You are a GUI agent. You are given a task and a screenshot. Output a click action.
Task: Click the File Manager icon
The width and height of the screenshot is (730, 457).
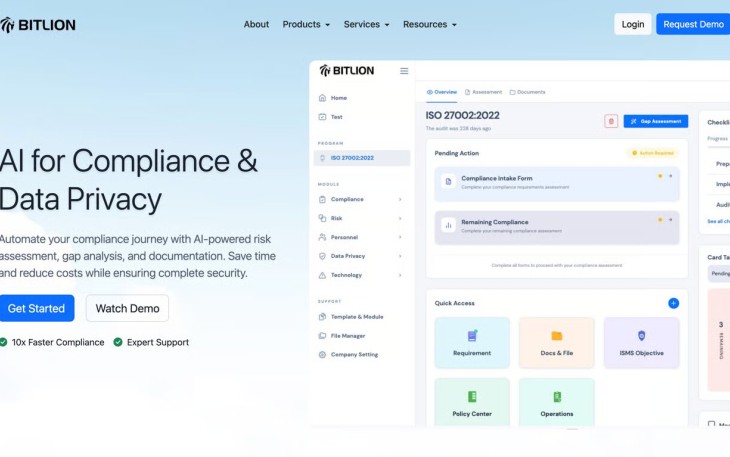(x=322, y=336)
